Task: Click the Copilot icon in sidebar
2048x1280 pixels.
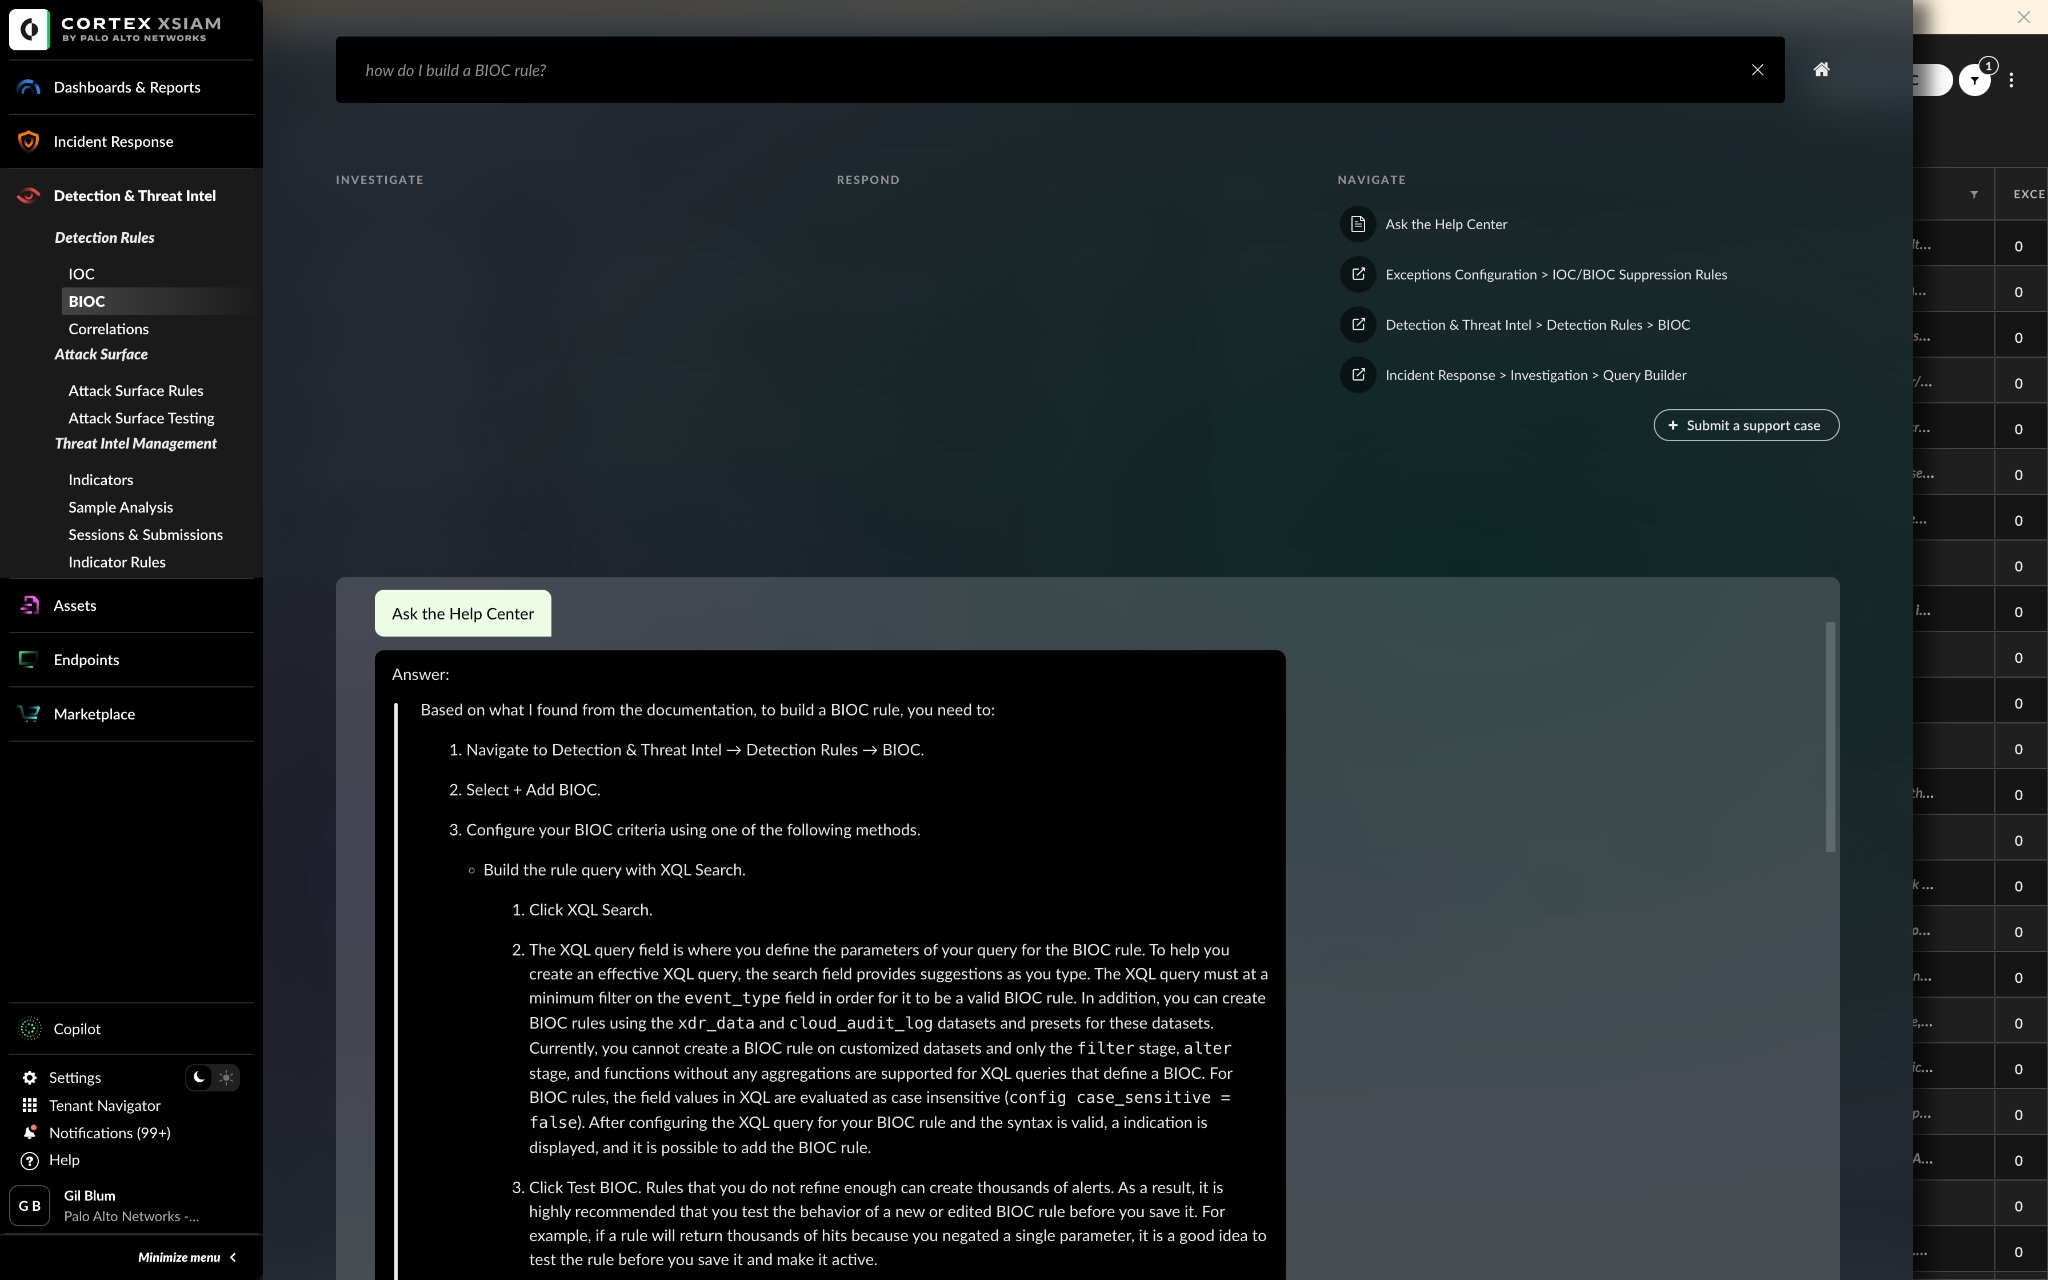Action: [x=28, y=1028]
